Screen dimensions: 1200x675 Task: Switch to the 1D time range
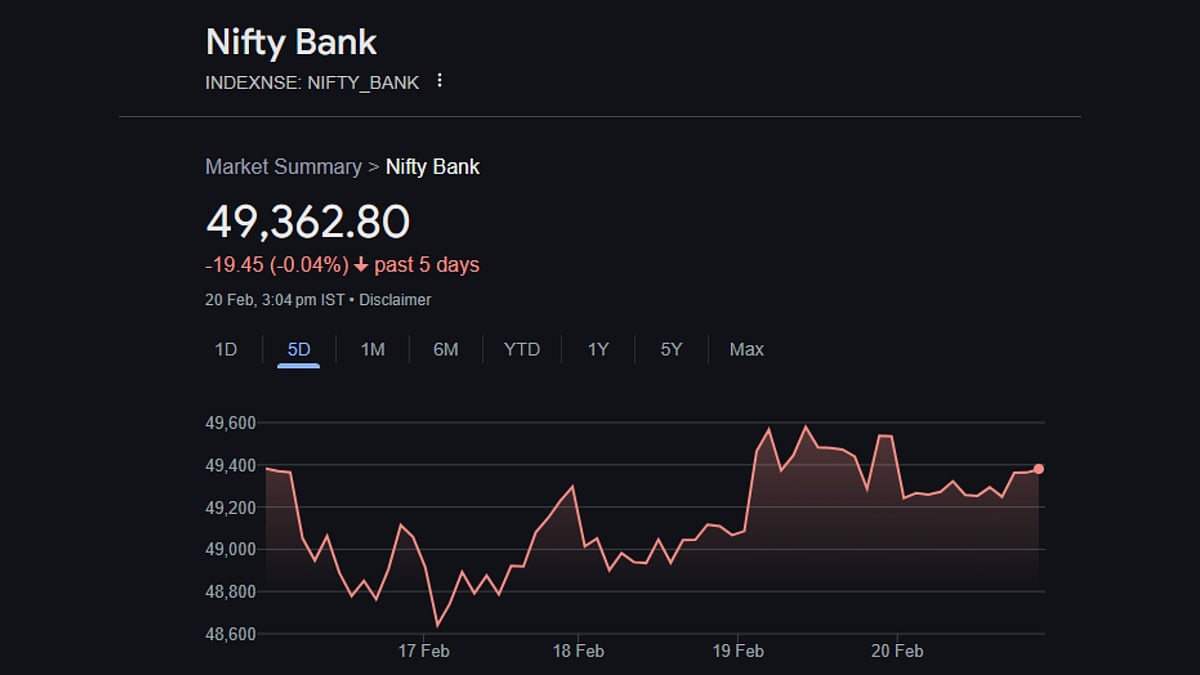[226, 349]
